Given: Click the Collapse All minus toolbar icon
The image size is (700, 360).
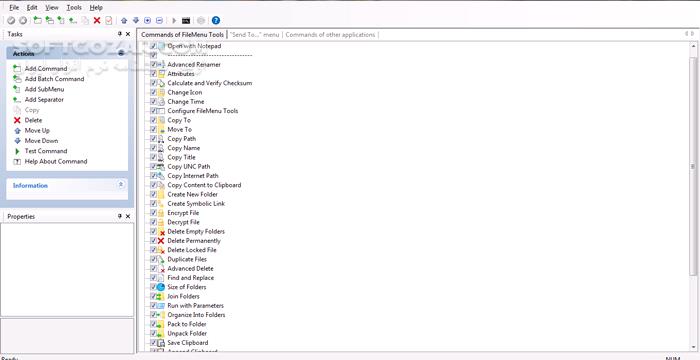Looking at the screenshot, I should coord(159,21).
